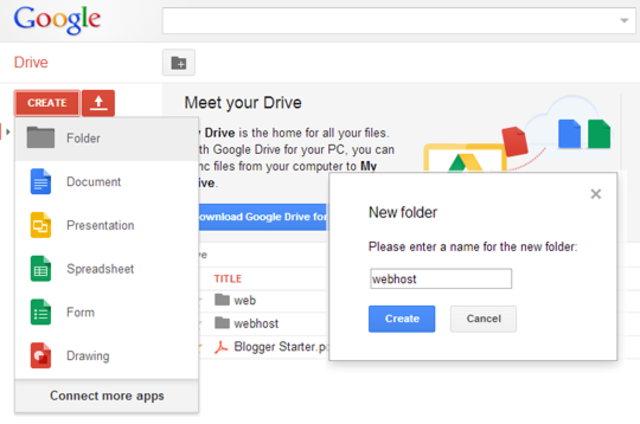Click the web folder icon in file list
Screen dimensions: 640x424
[x=222, y=300]
